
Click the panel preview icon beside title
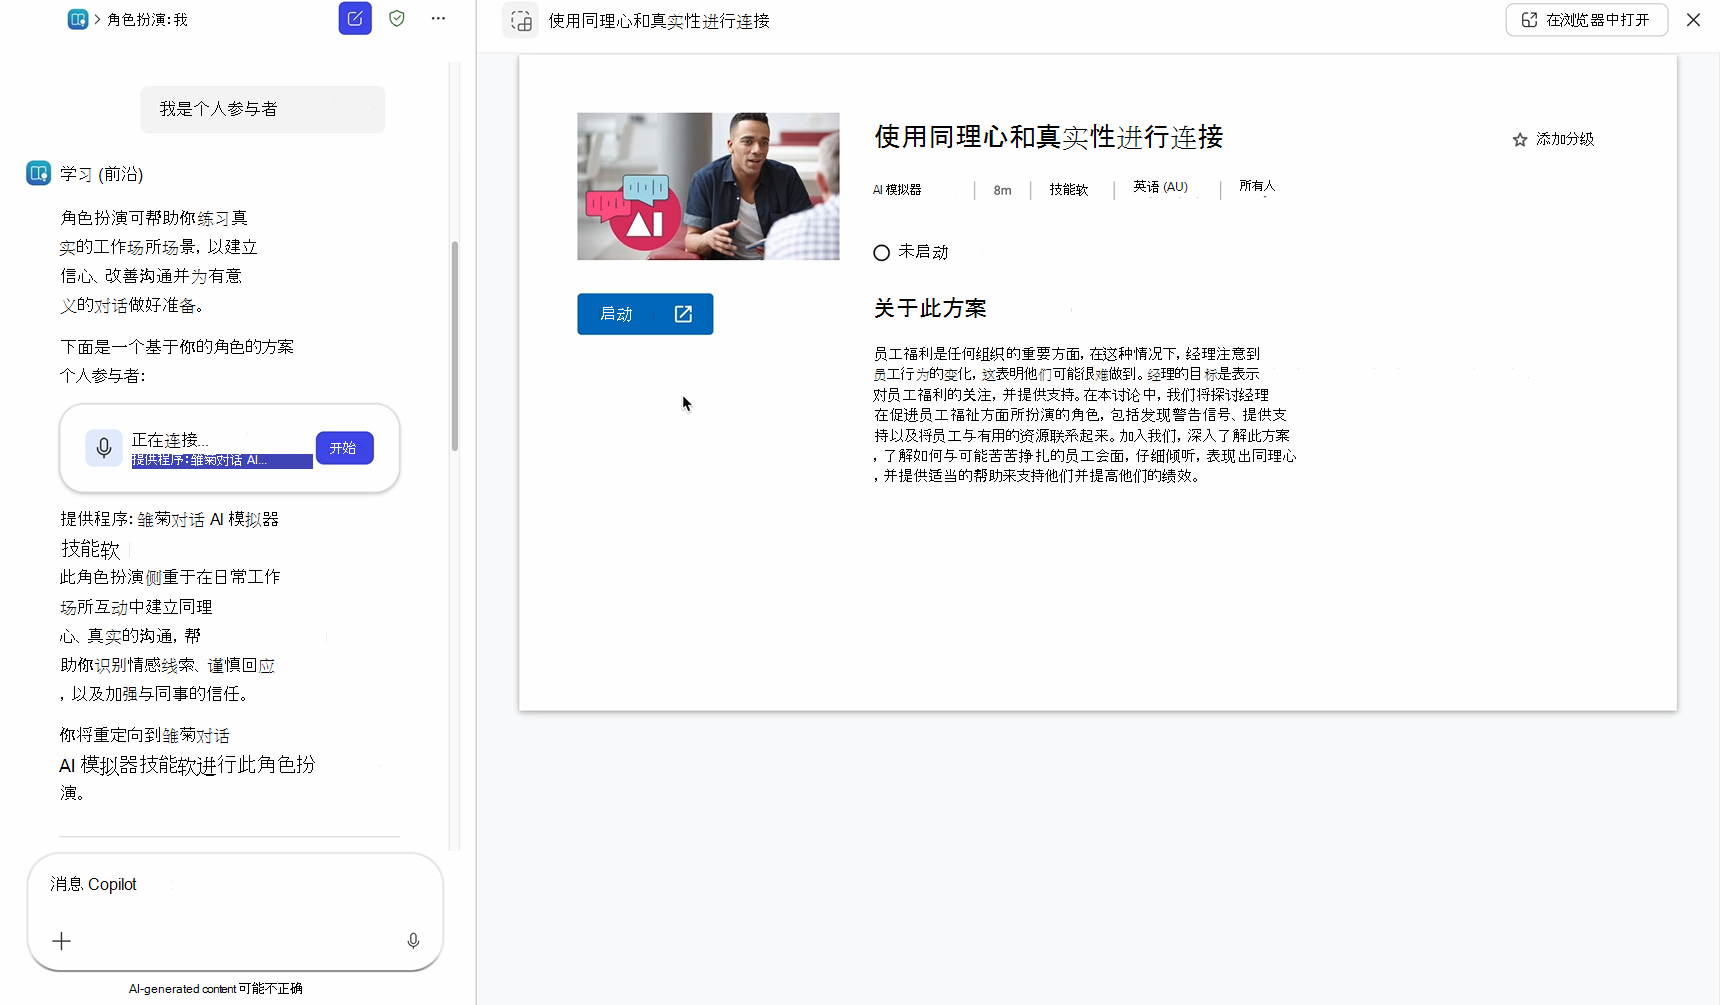click(521, 20)
